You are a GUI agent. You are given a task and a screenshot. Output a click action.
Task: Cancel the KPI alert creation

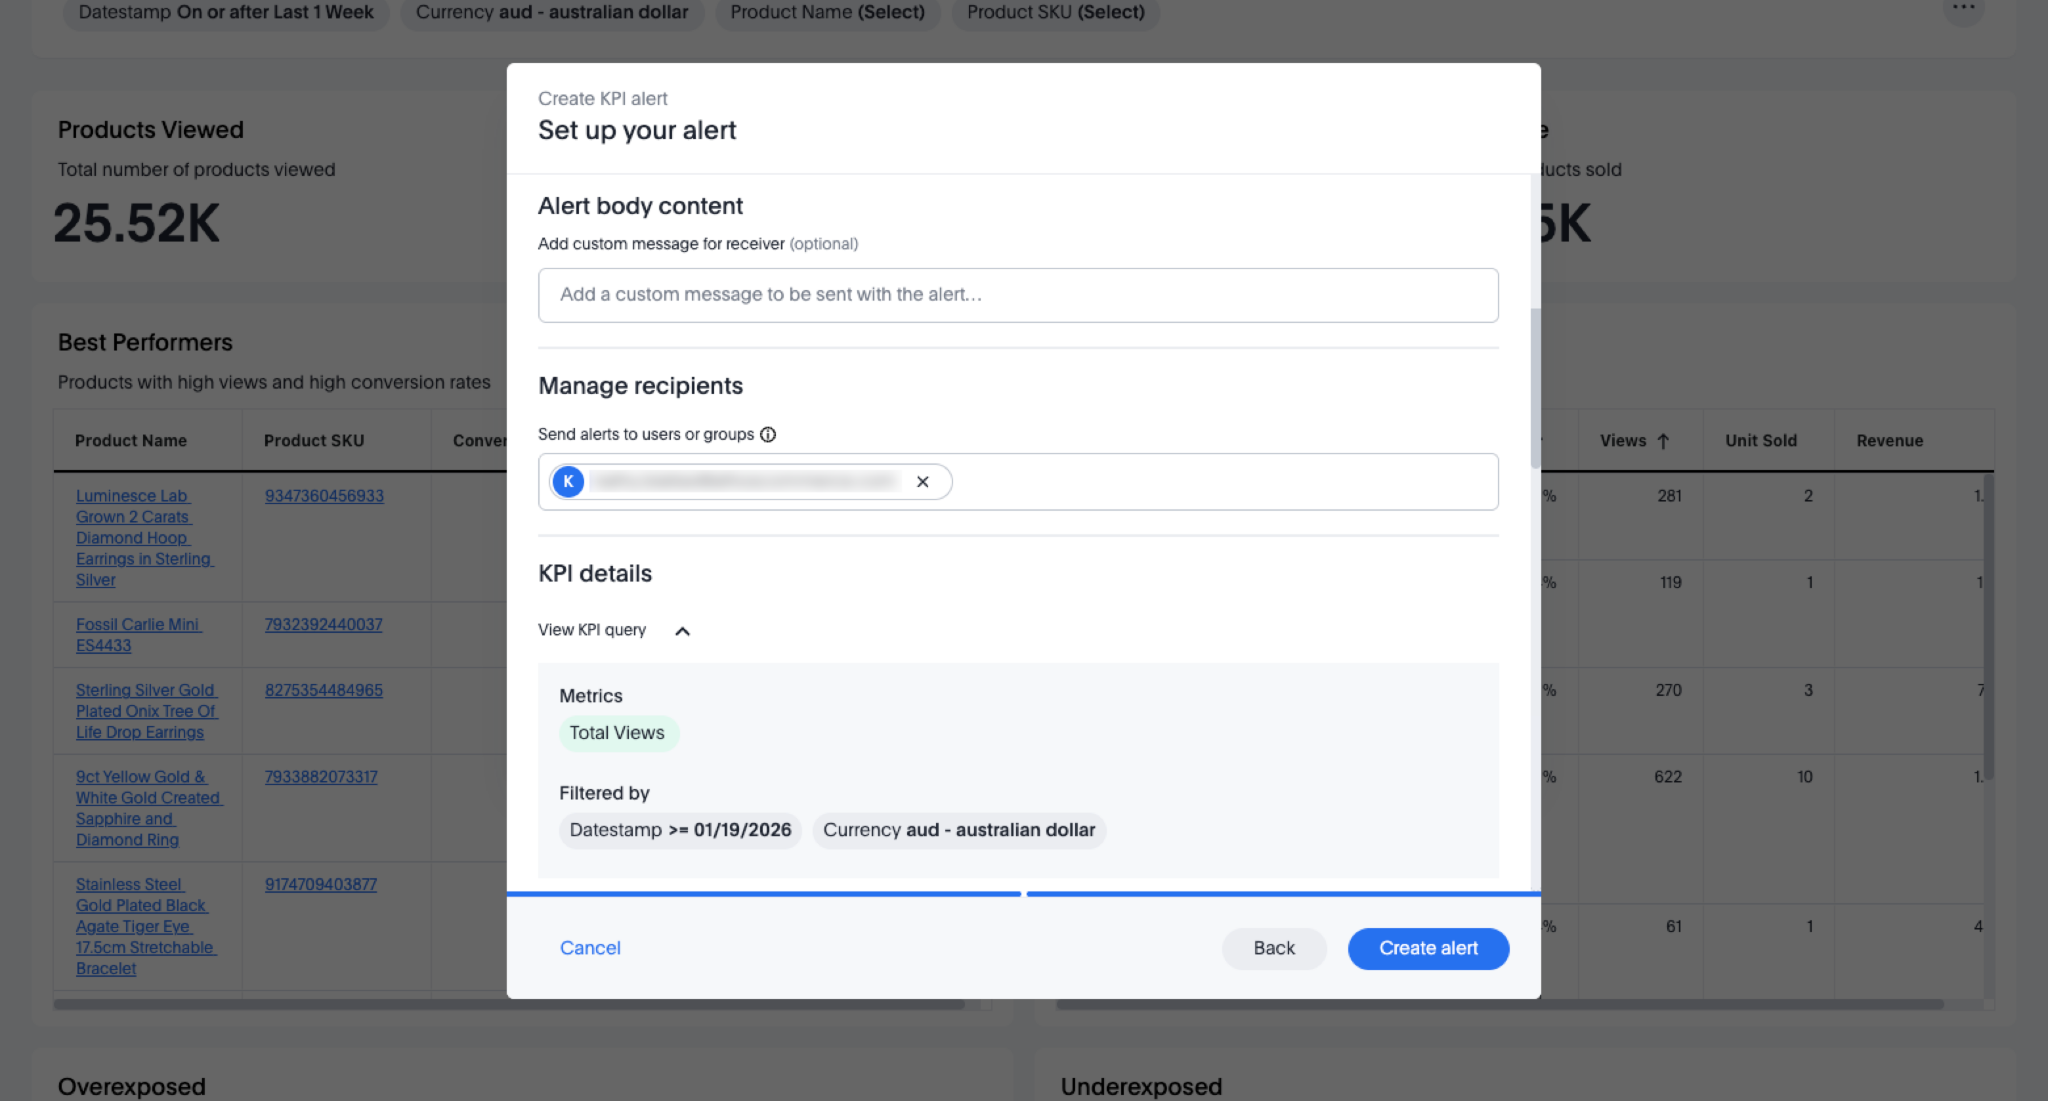tap(590, 948)
